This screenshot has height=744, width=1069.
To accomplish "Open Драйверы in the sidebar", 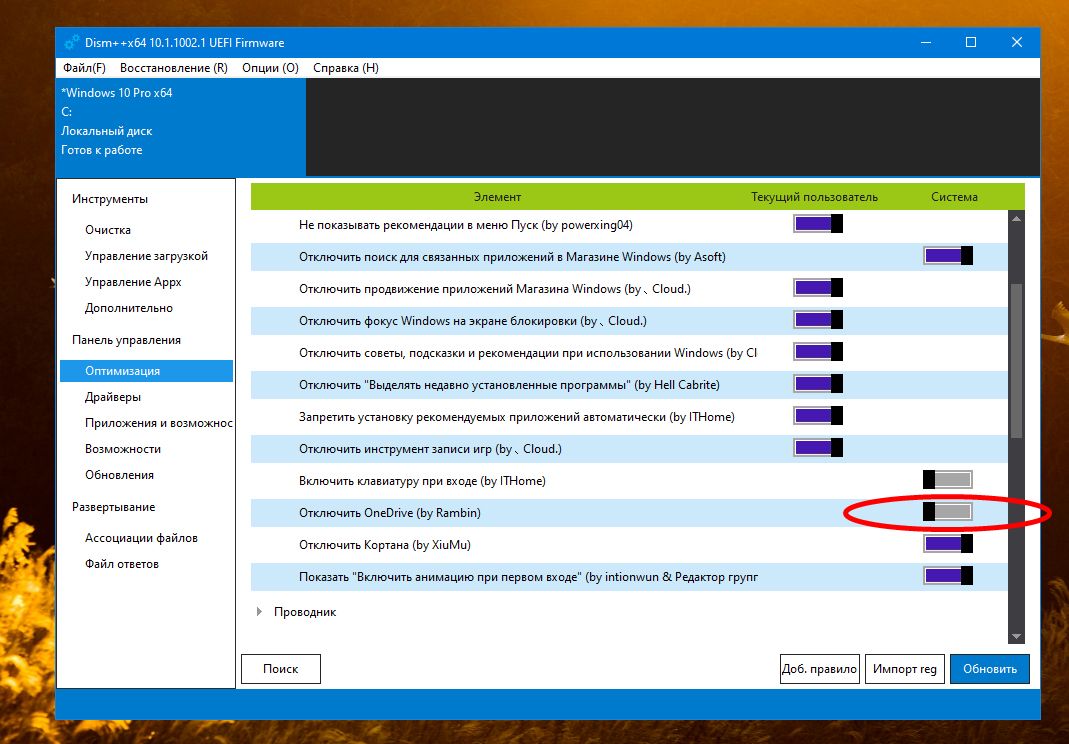I will (x=113, y=397).
